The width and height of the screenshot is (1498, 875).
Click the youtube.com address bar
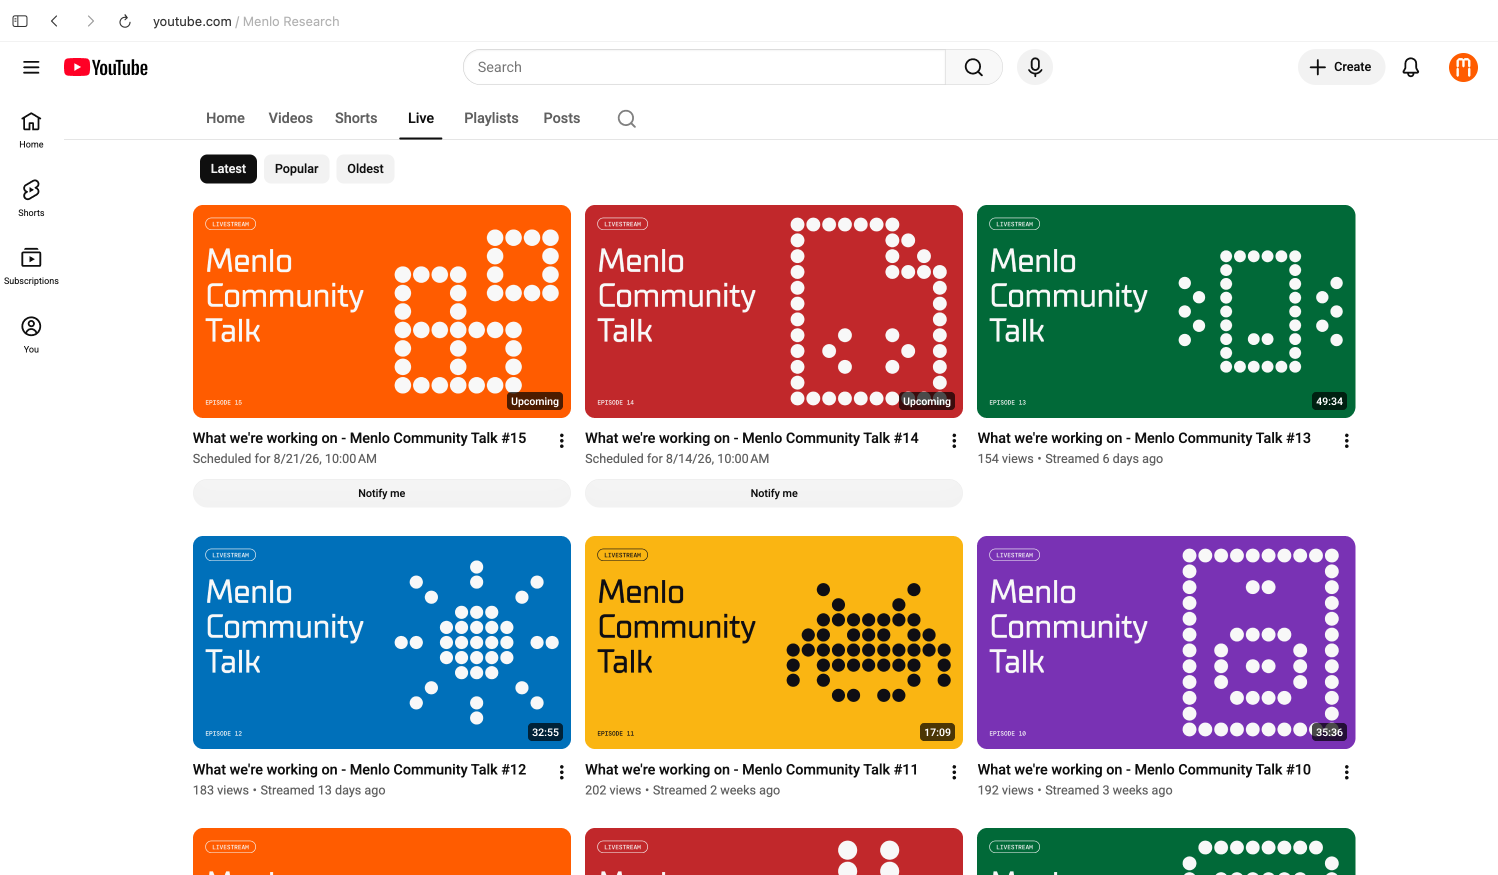pos(246,21)
